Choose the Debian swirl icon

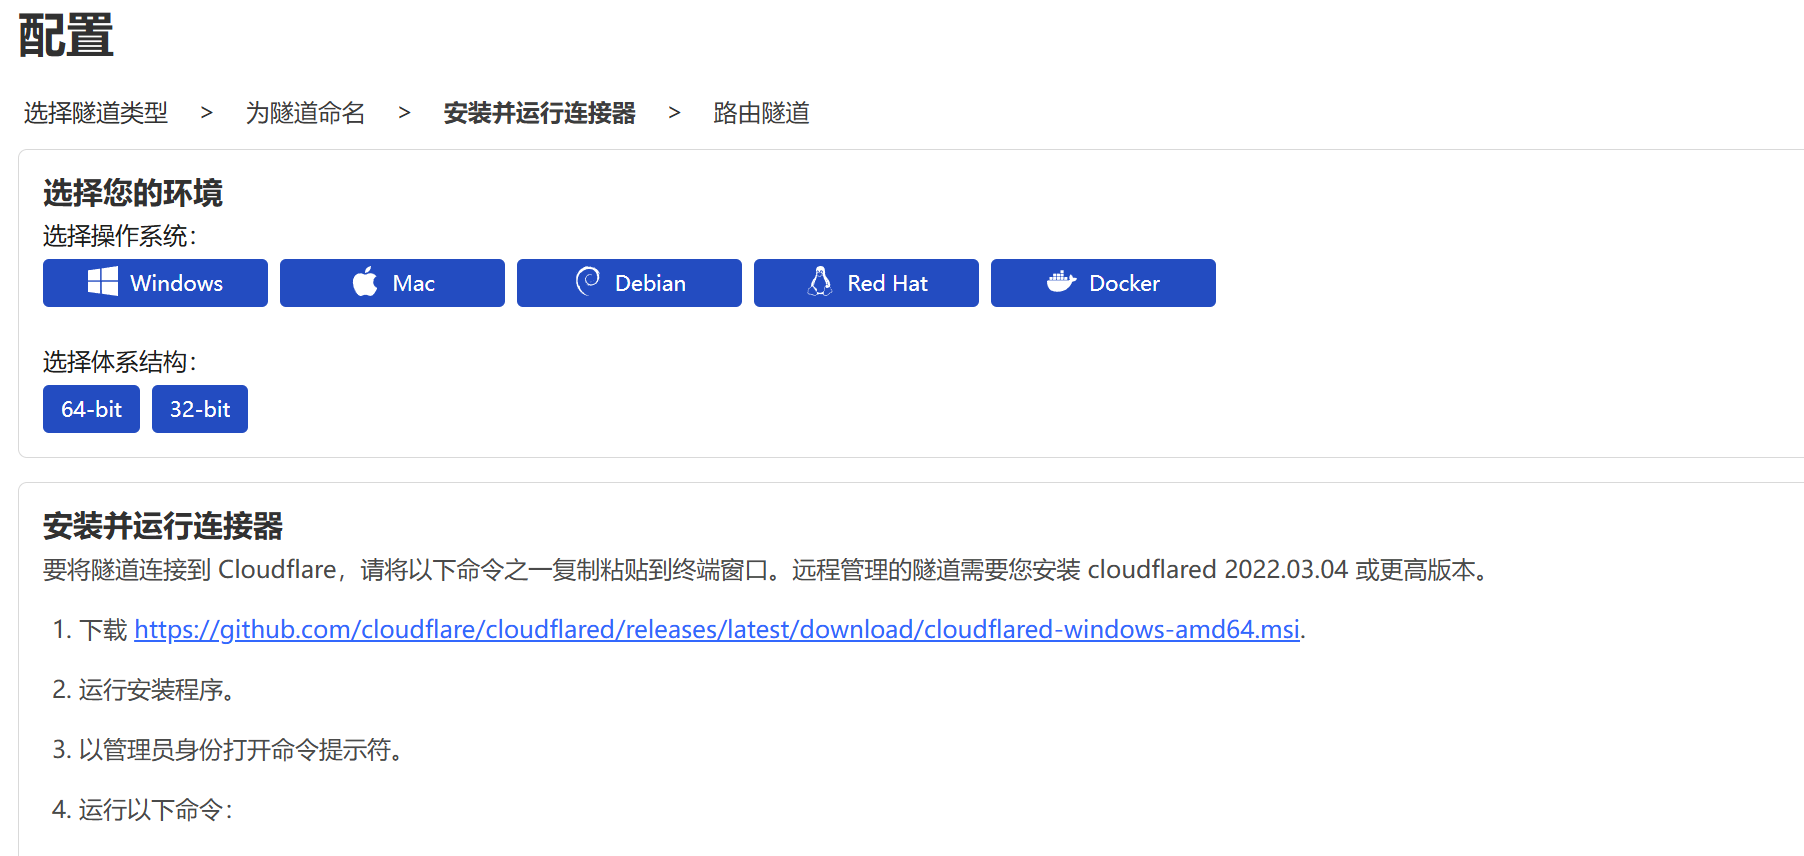(x=588, y=282)
